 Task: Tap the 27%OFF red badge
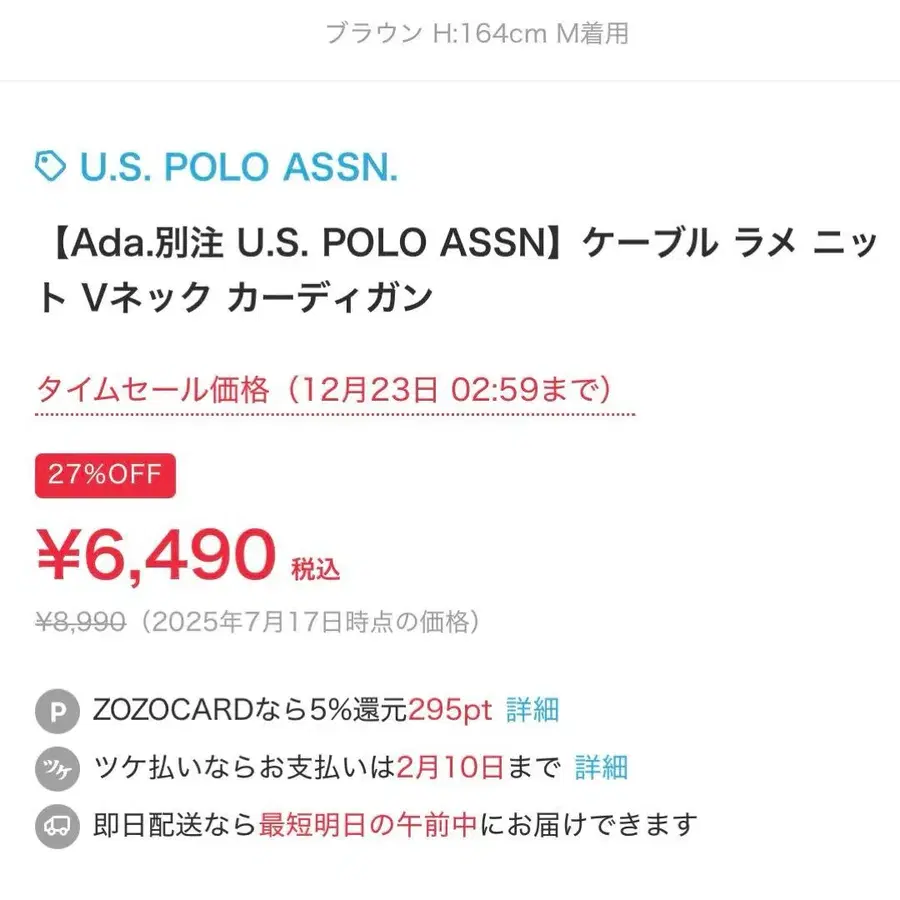click(x=105, y=475)
